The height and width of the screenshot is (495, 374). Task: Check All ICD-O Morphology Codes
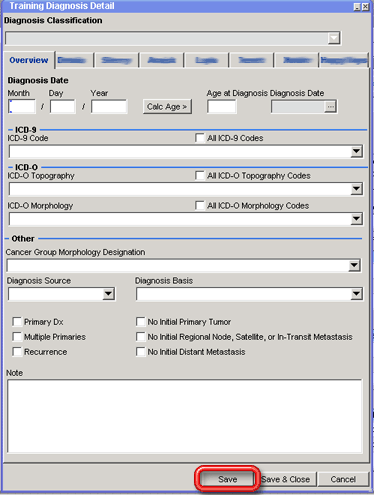(x=200, y=206)
